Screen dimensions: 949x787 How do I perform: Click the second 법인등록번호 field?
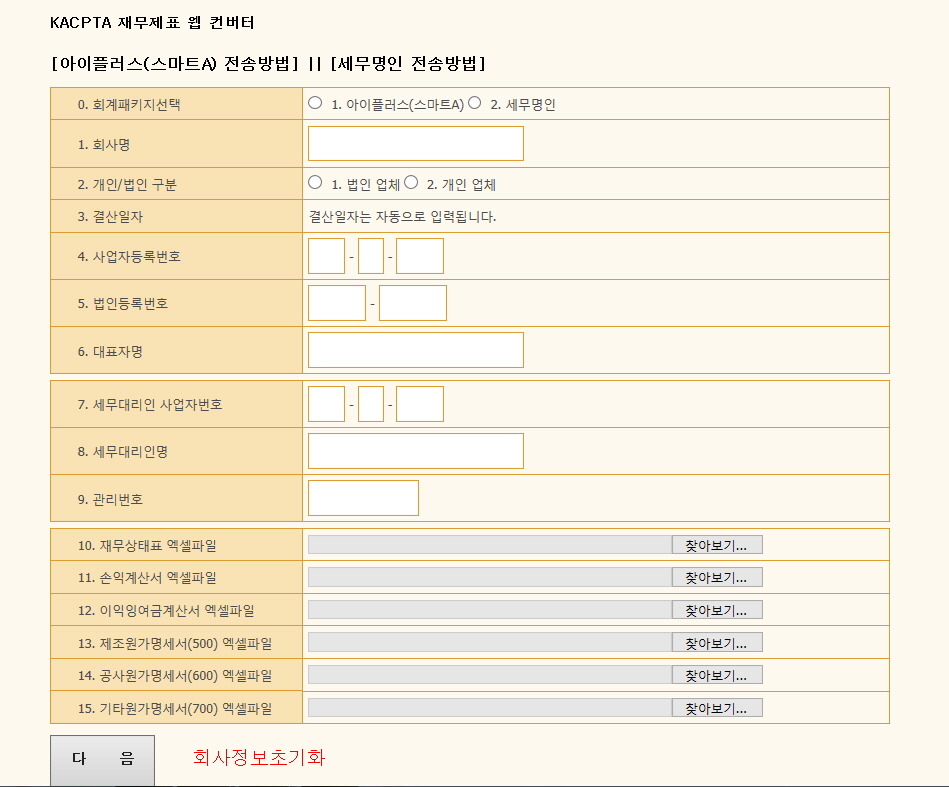(x=413, y=303)
